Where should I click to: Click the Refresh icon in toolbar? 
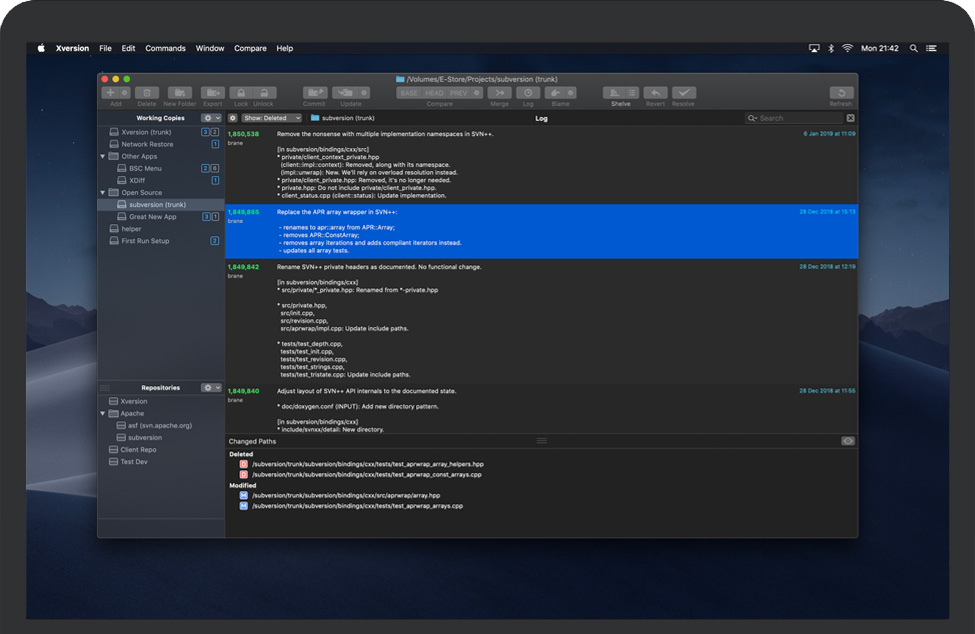point(841,93)
